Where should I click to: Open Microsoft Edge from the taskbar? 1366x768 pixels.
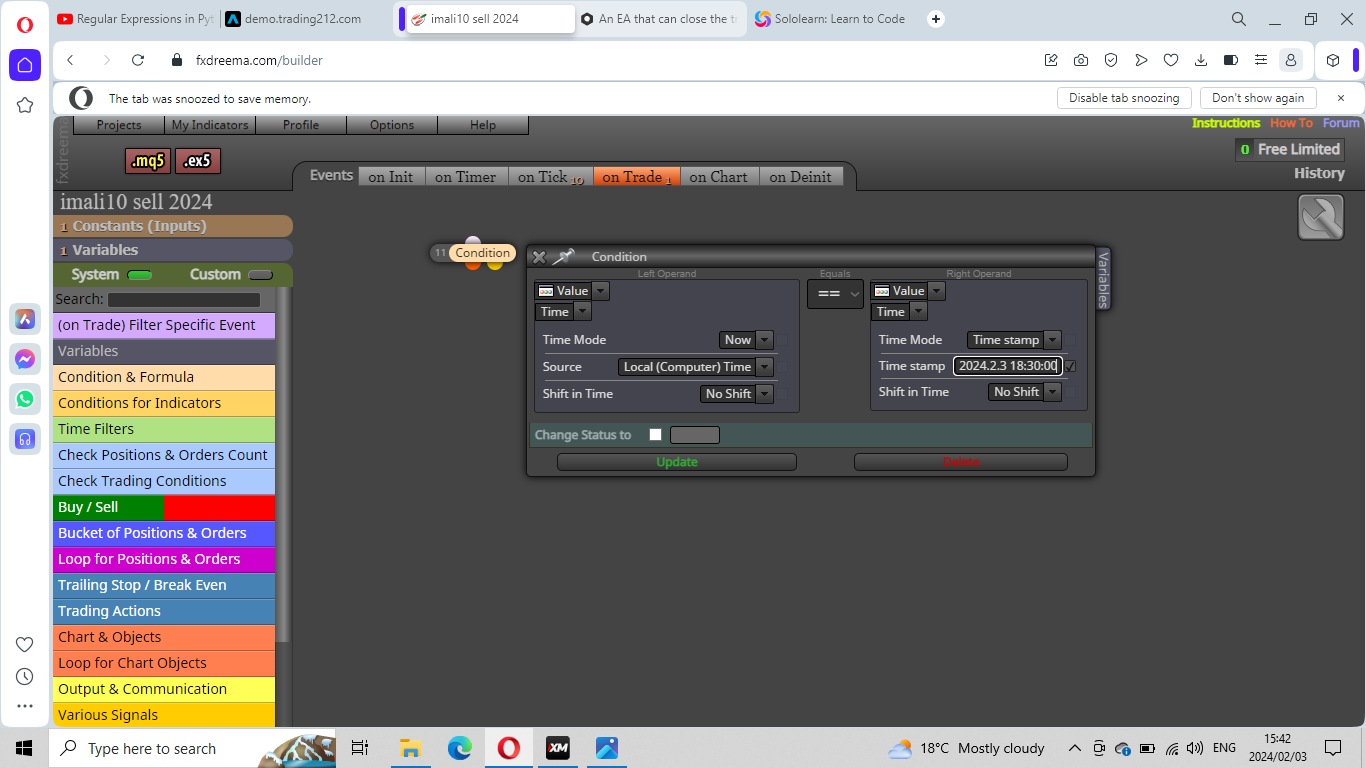point(459,748)
